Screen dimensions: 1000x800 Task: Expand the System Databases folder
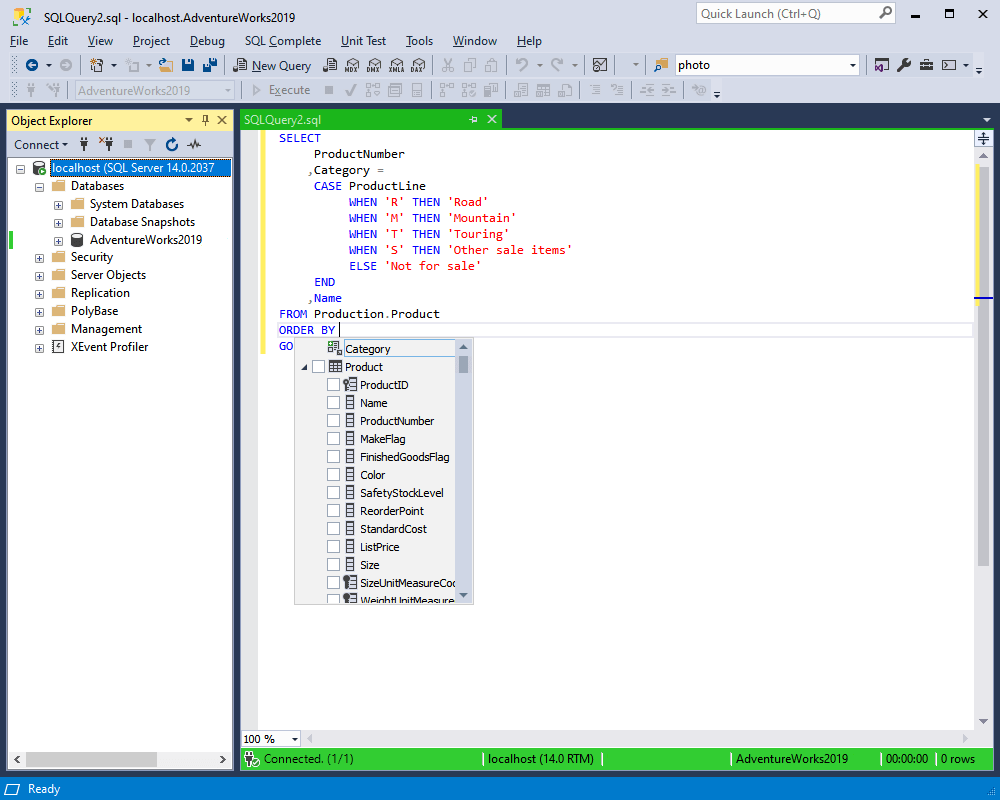[x=58, y=205]
